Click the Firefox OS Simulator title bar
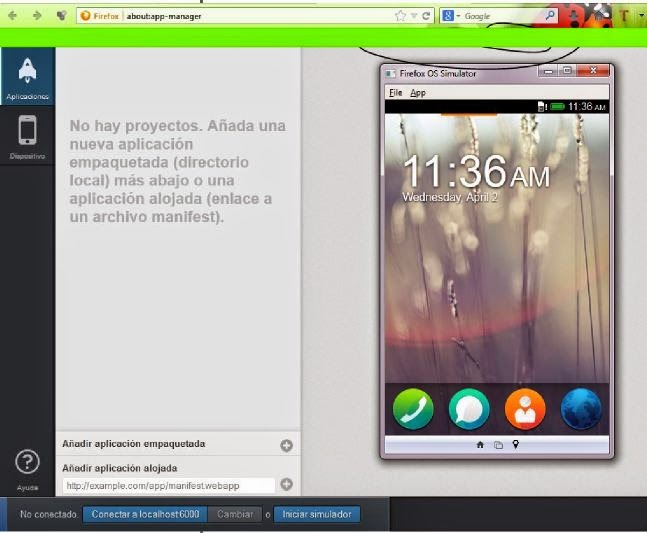This screenshot has width=647, height=533. coord(460,73)
